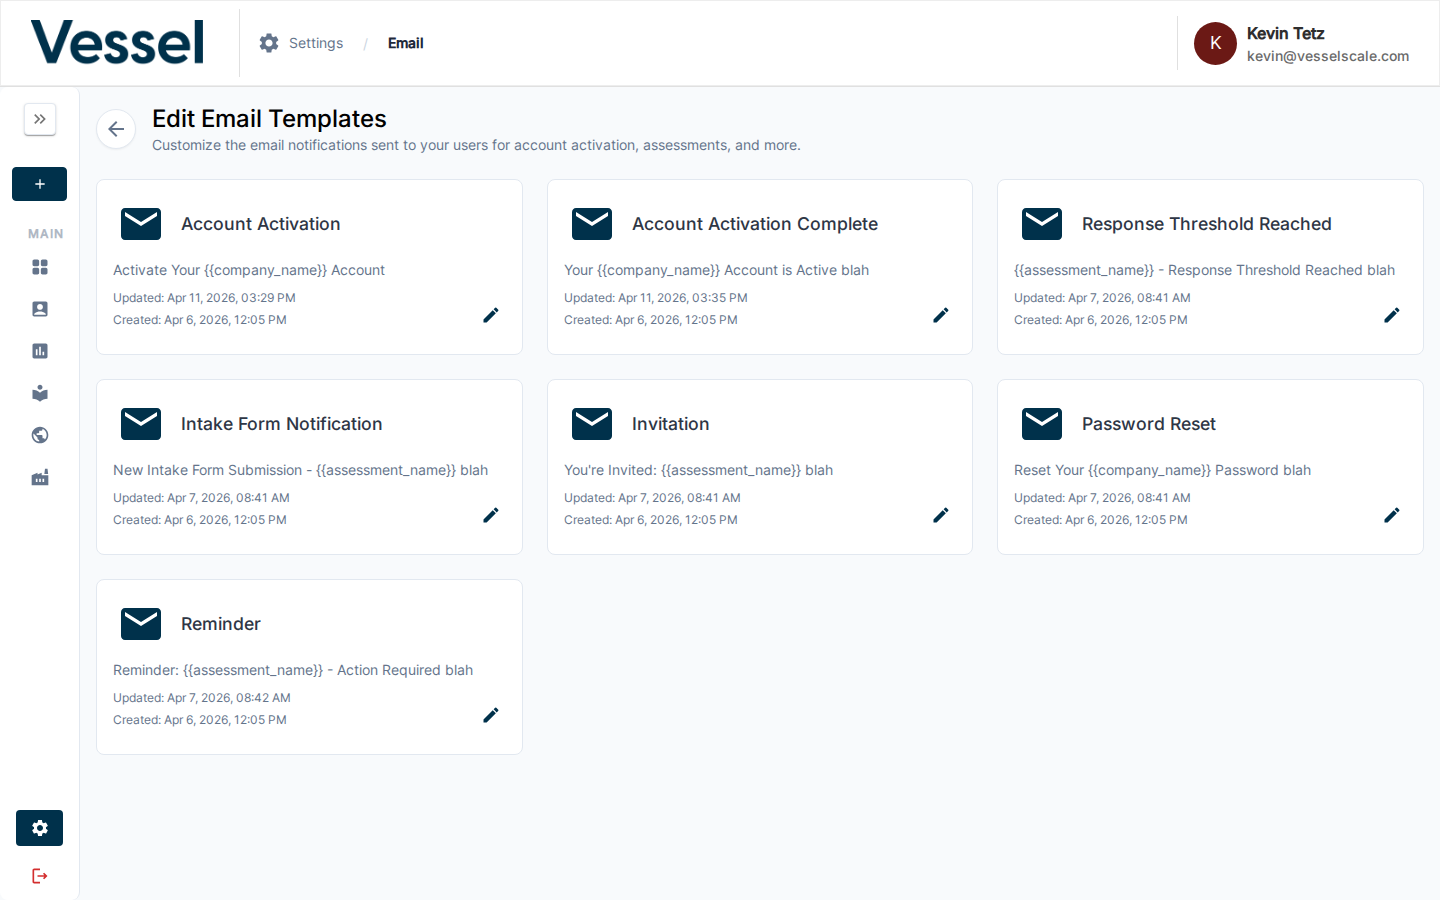Expand the collapsed sidebar with double-chevron
1440x900 pixels.
pos(40,119)
